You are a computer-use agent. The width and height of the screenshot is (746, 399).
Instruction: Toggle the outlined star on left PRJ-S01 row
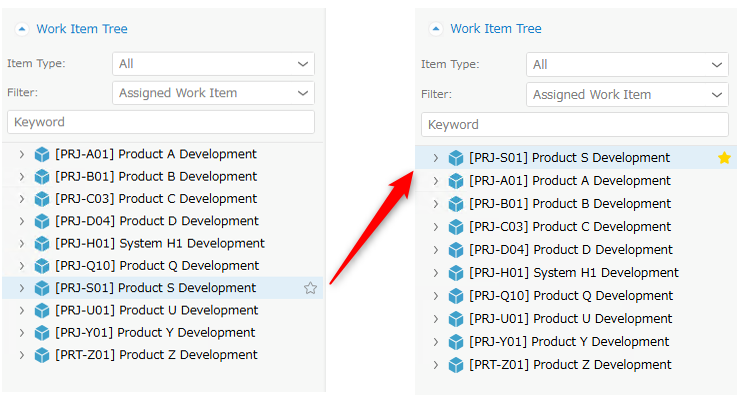pyautogui.click(x=310, y=288)
